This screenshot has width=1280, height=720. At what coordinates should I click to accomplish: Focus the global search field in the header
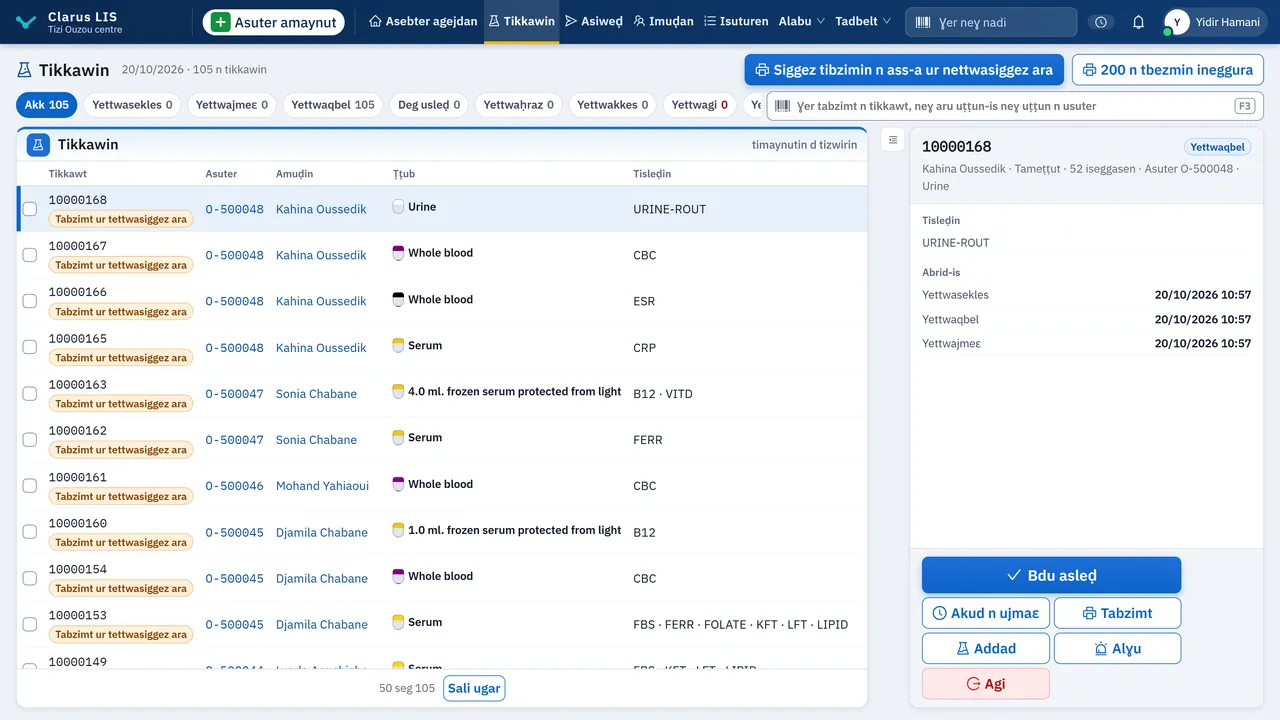[991, 22]
